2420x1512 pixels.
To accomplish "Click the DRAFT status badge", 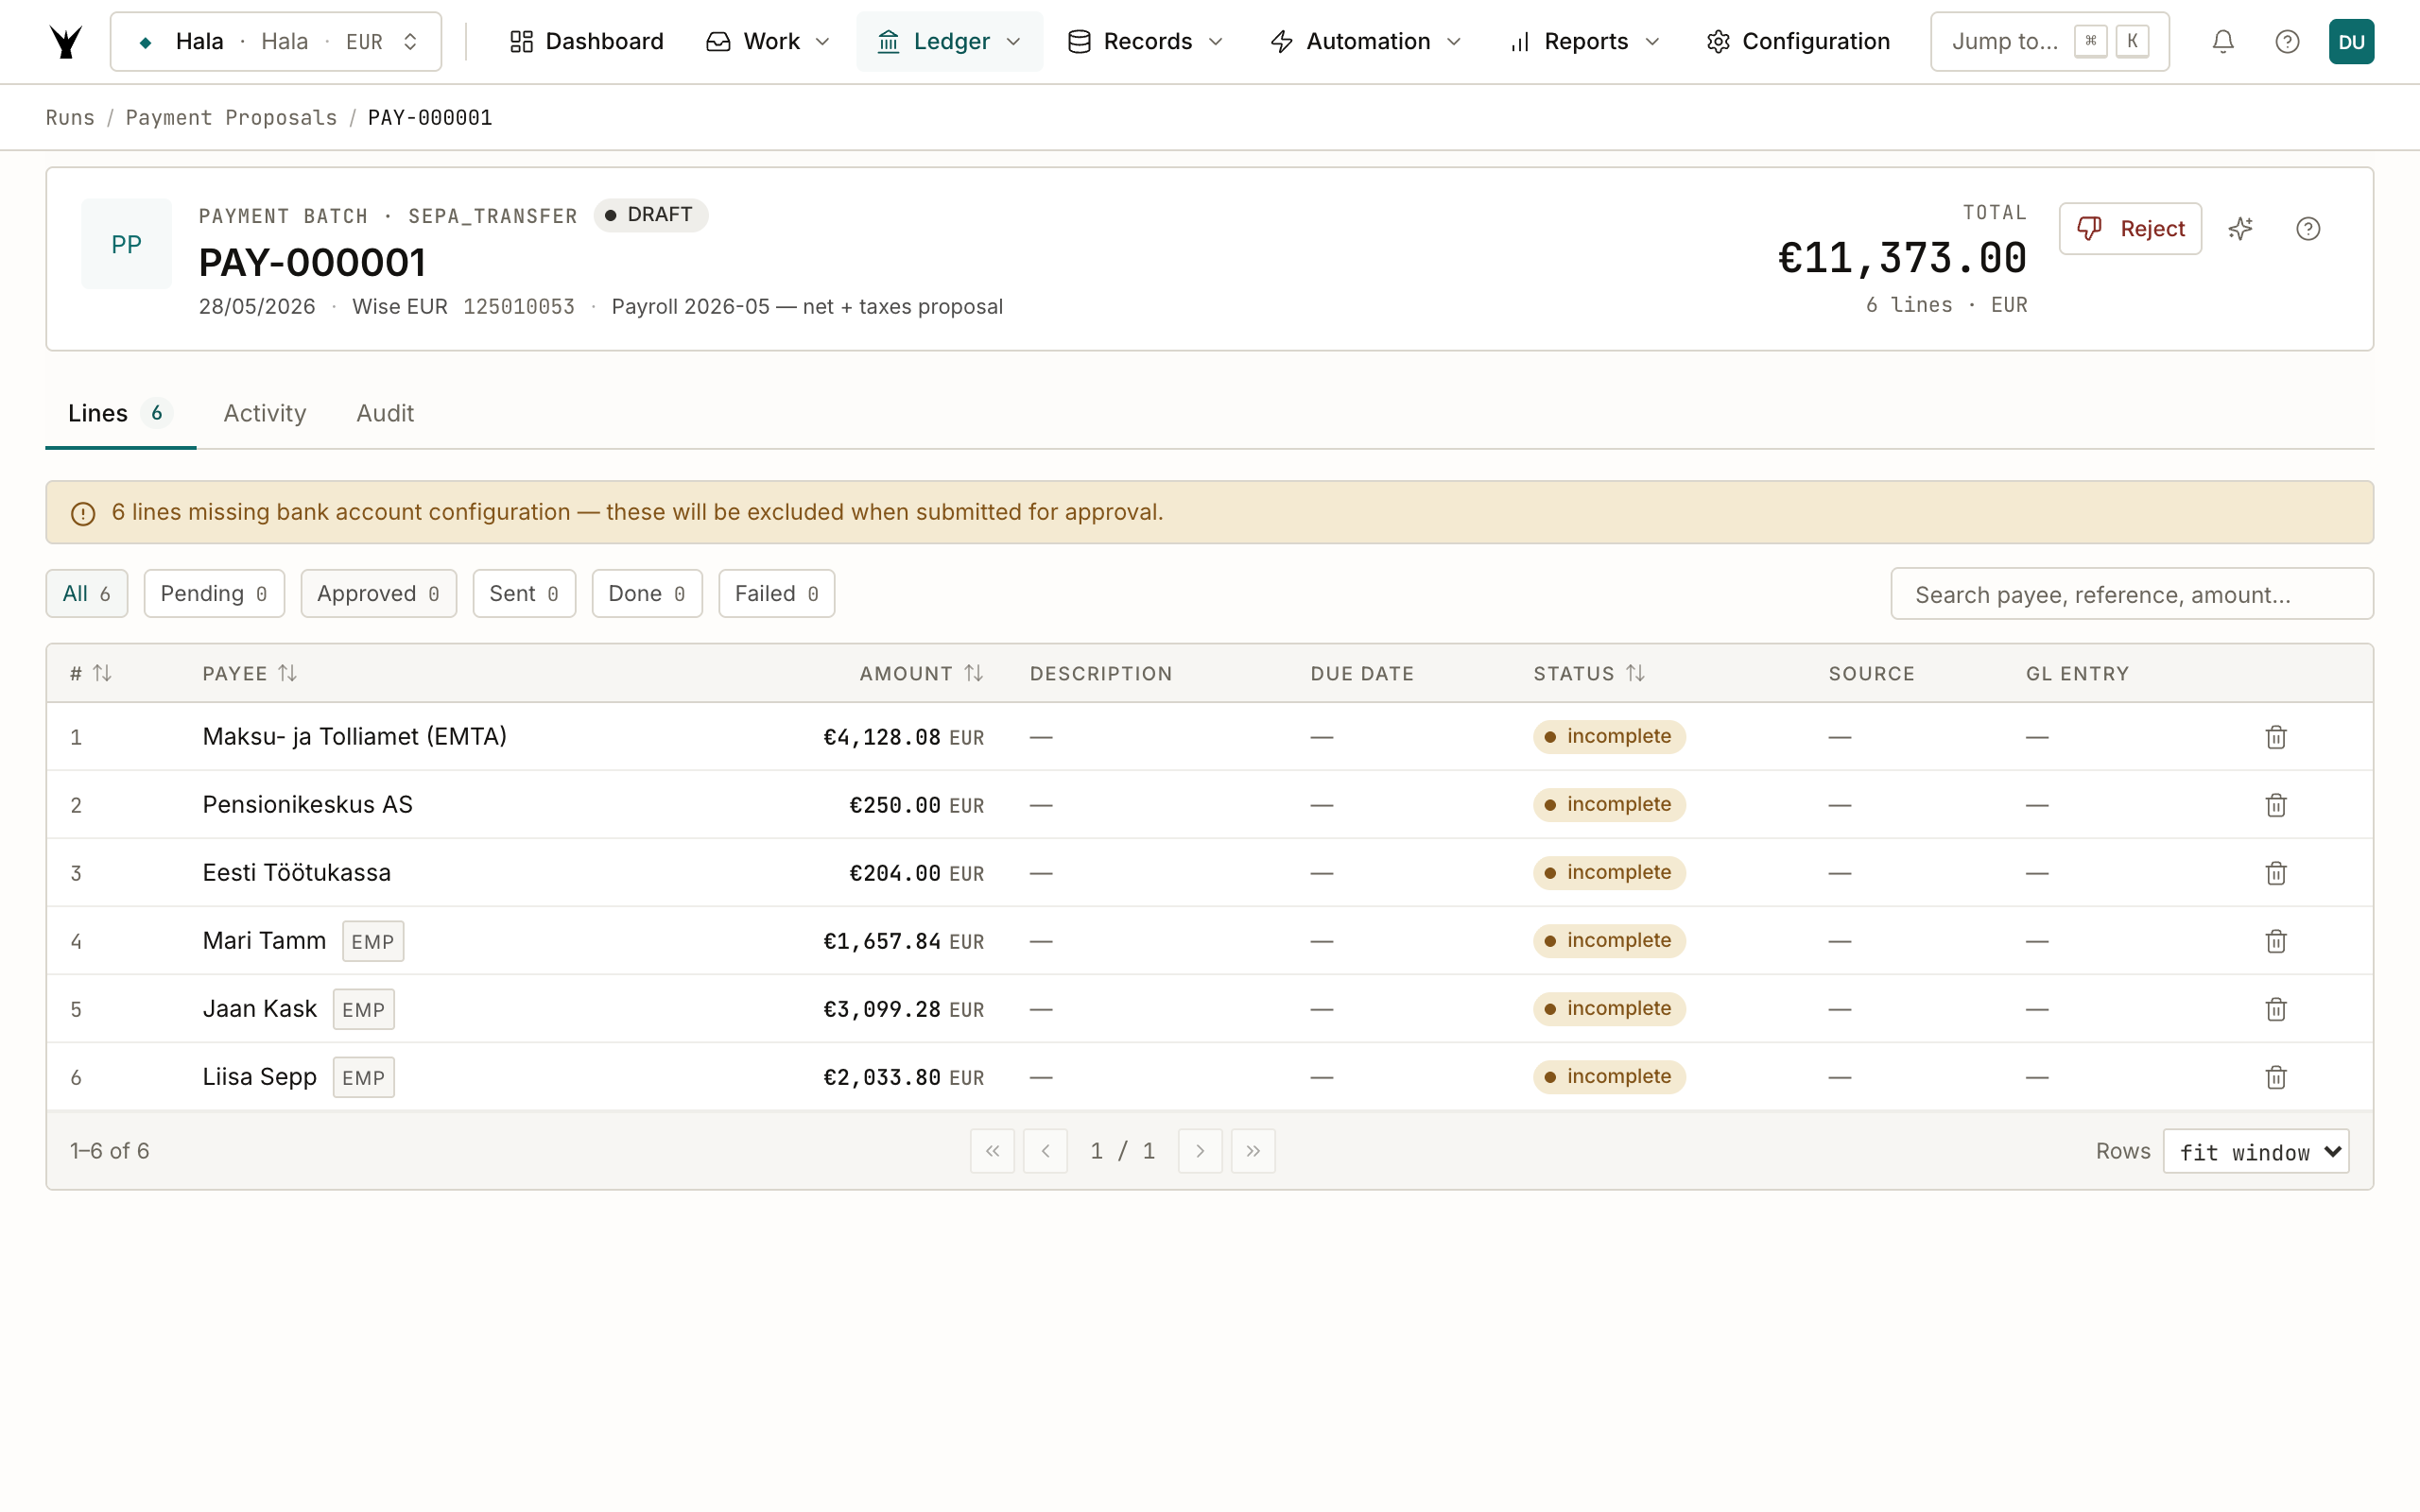I will (x=650, y=215).
